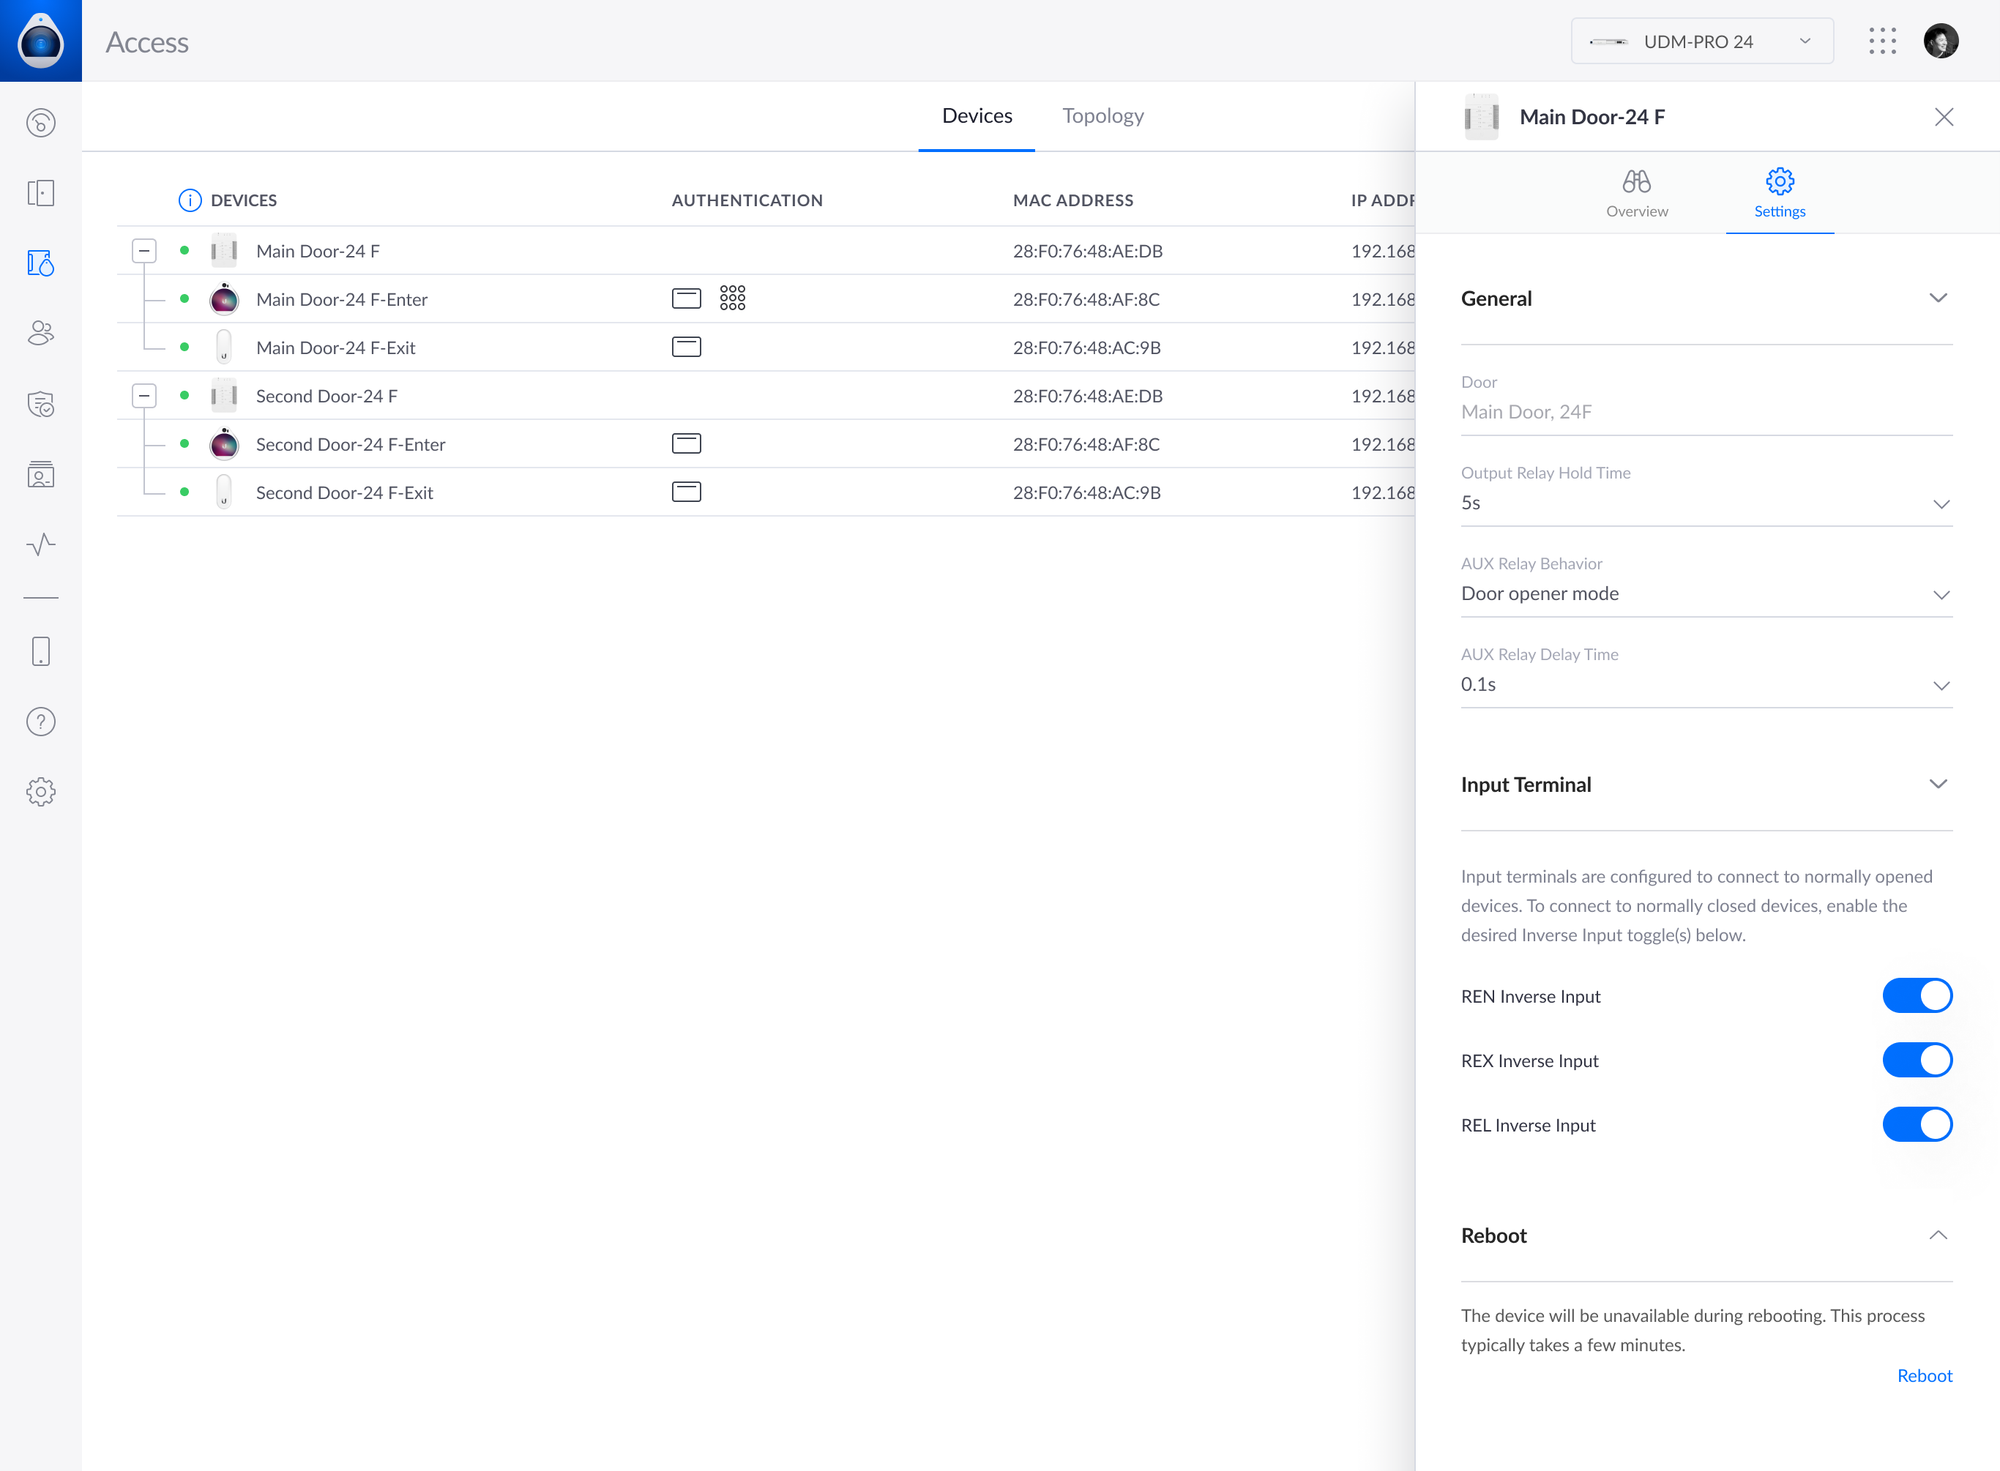Open the UDM-PRO 24 console selector
The width and height of the screenshot is (2000, 1471).
pyautogui.click(x=1701, y=41)
